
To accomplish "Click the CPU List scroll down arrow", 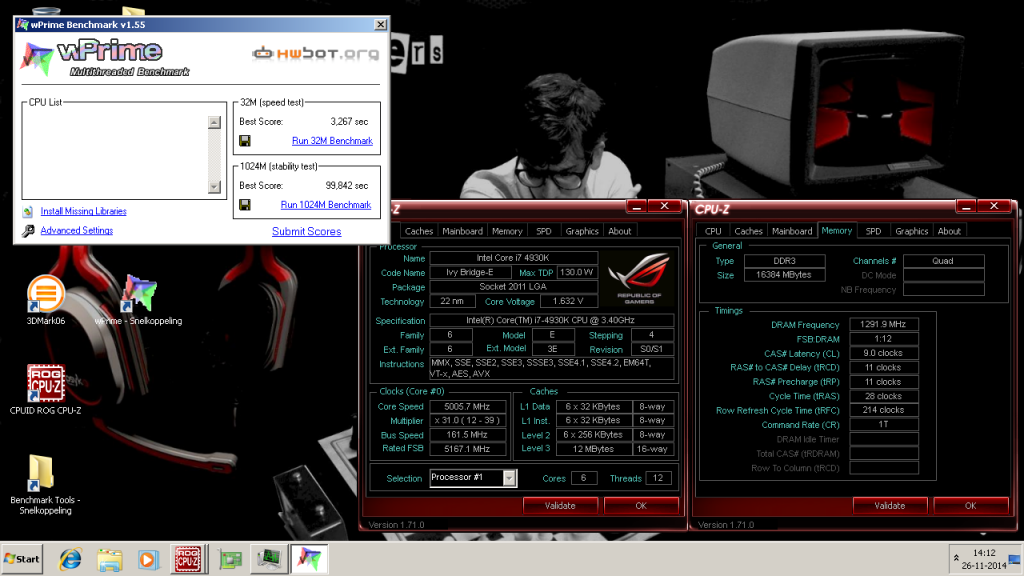I will (214, 187).
